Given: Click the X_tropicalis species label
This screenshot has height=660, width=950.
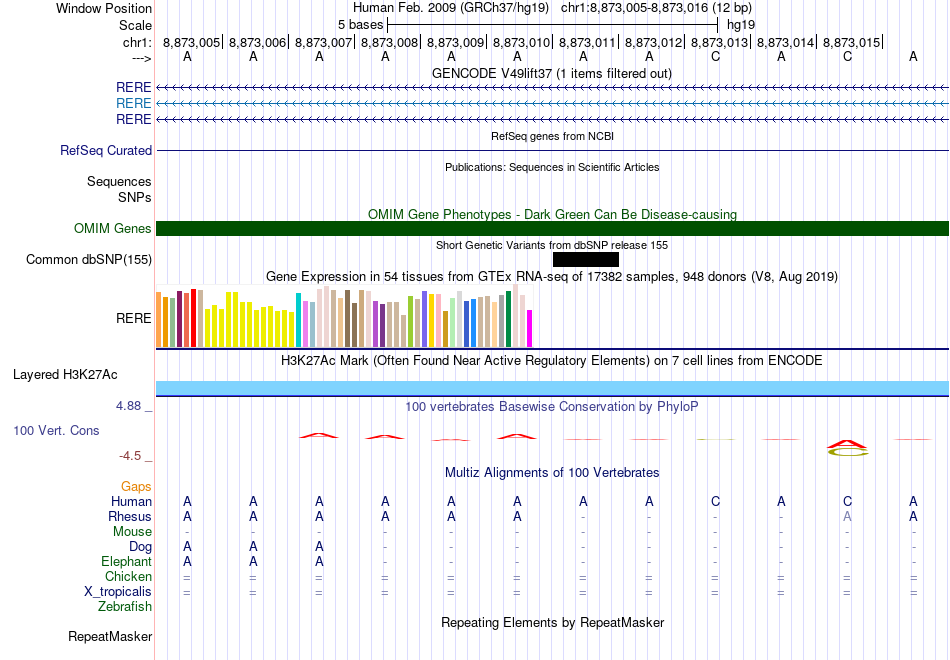Looking at the screenshot, I should click(118, 592).
